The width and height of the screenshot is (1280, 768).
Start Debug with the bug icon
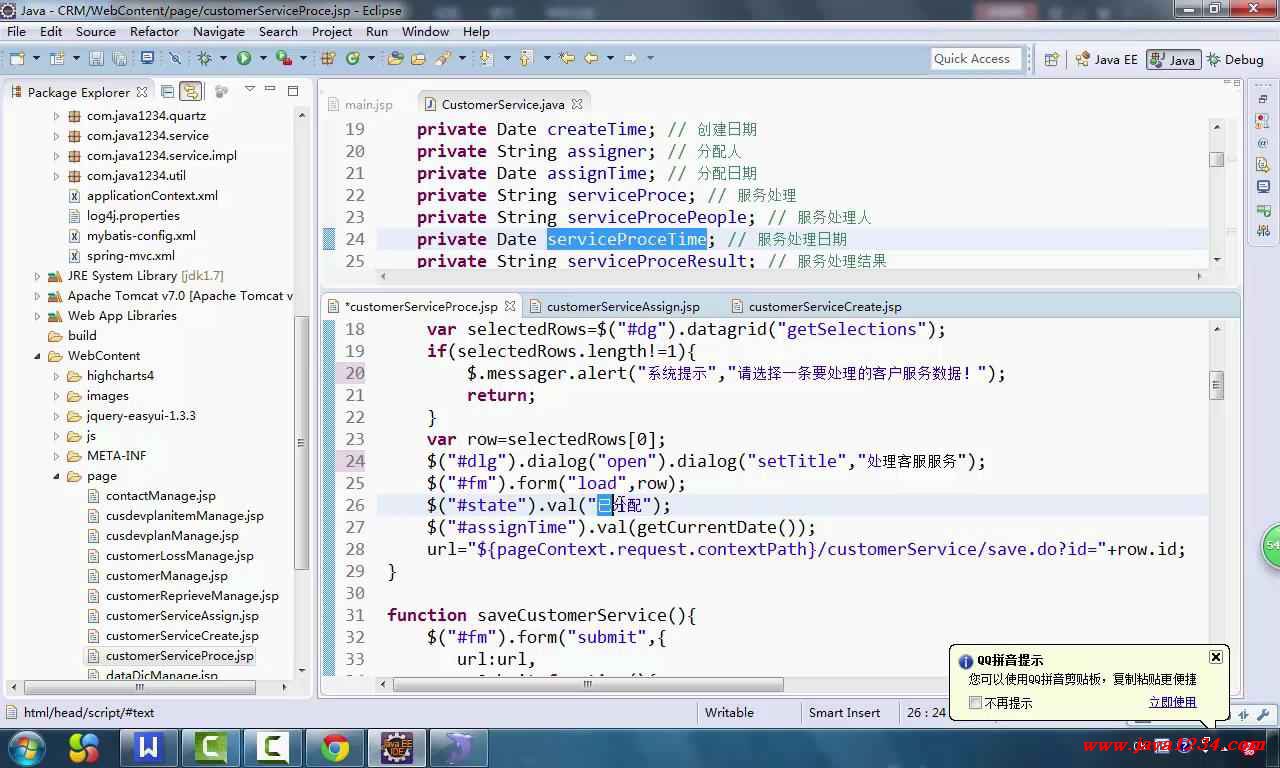point(204,59)
